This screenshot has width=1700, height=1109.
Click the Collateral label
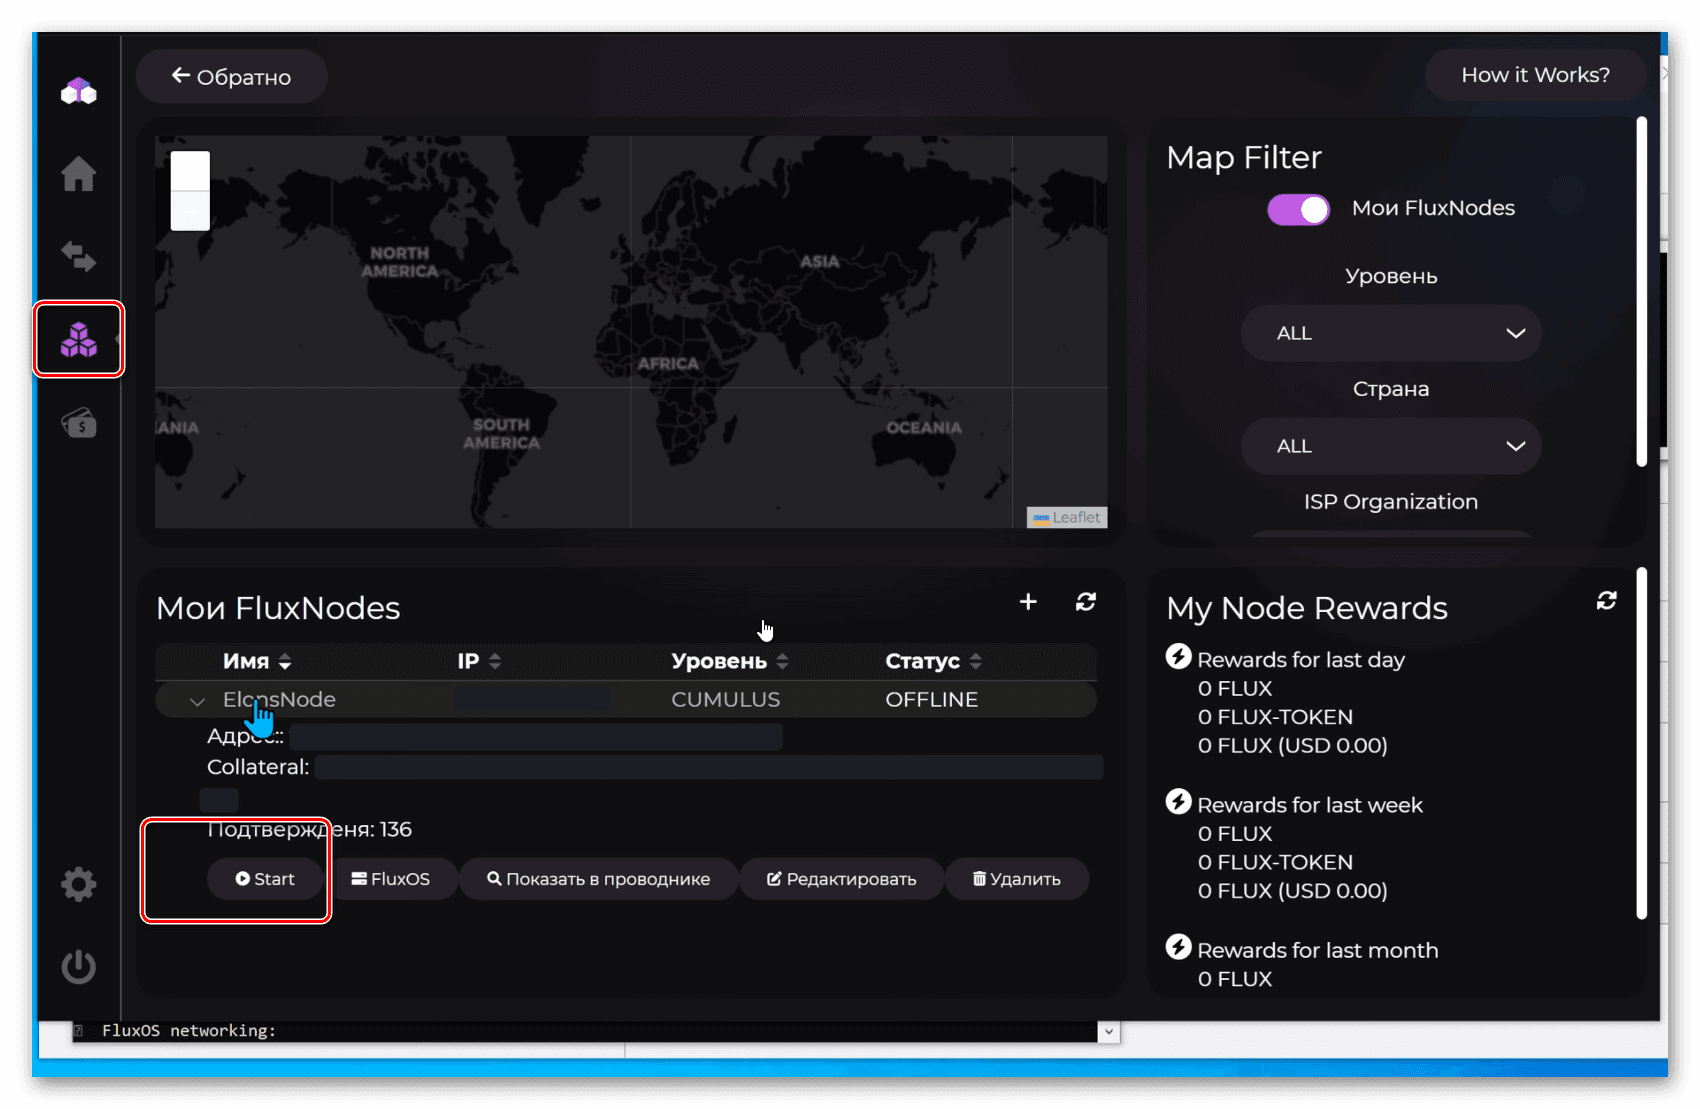coord(257,767)
